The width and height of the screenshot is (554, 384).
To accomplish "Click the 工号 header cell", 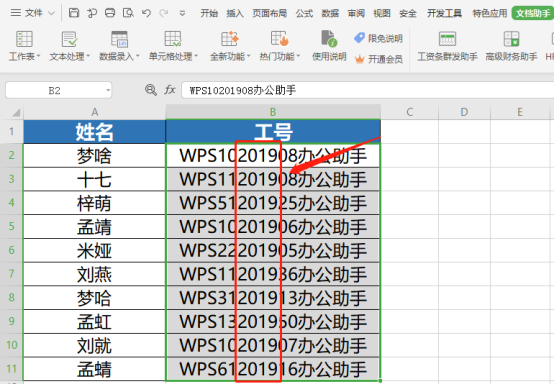I will tap(273, 132).
